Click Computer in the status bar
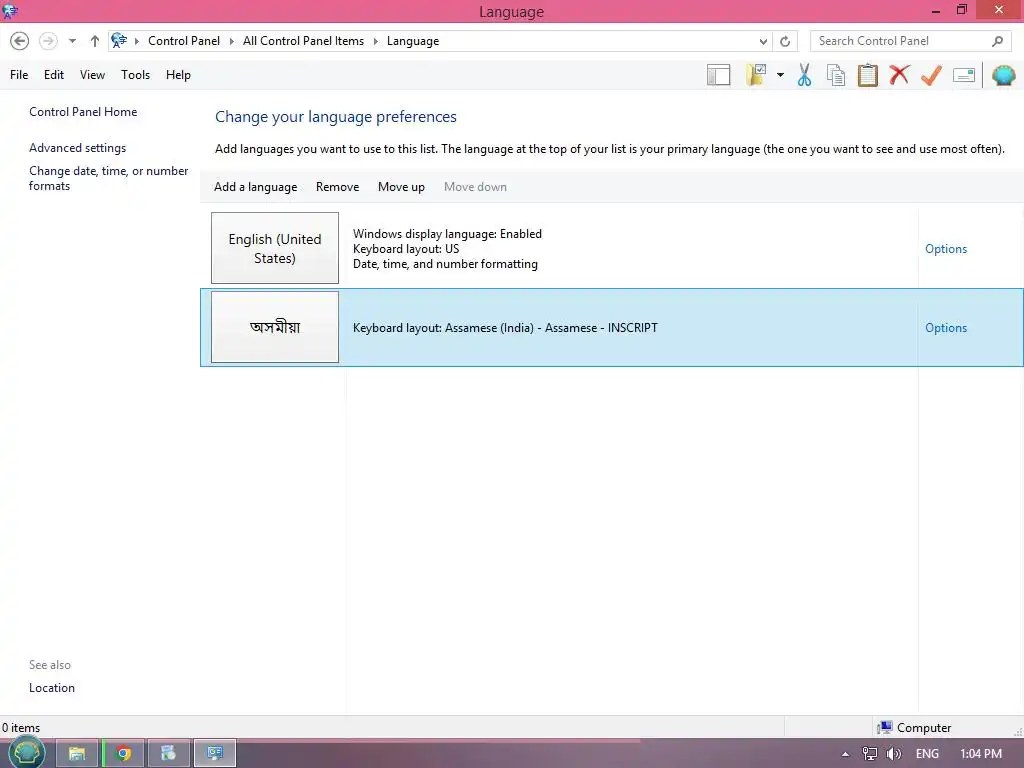Viewport: 1024px width, 768px height. point(914,728)
